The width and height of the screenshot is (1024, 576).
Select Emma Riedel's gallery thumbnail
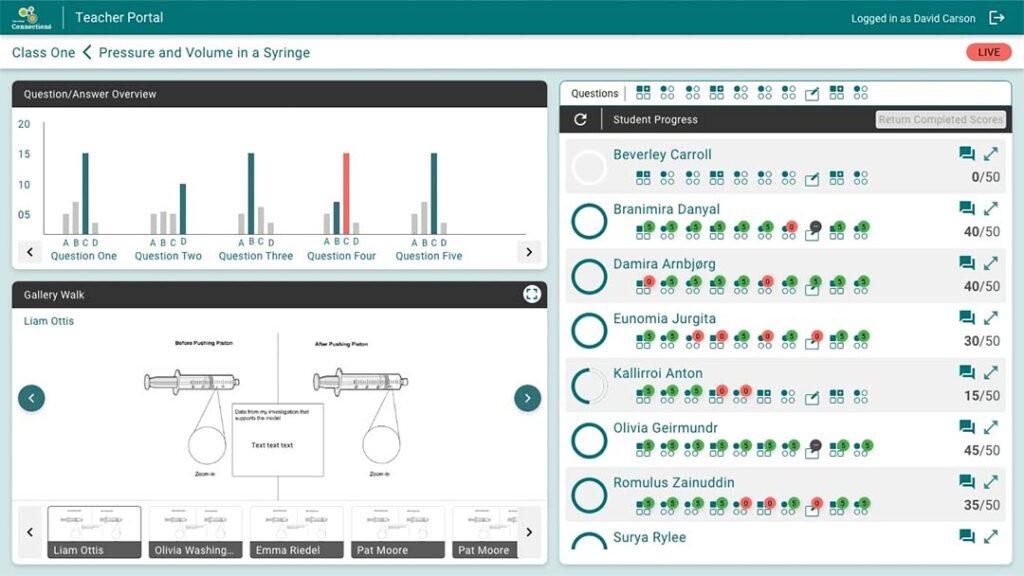coord(296,532)
